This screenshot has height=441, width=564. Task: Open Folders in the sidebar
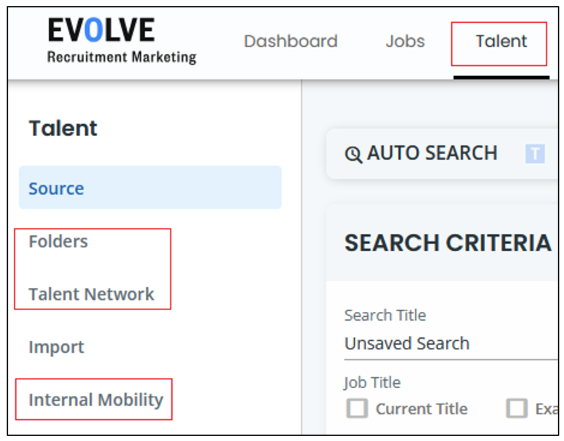[x=58, y=241]
